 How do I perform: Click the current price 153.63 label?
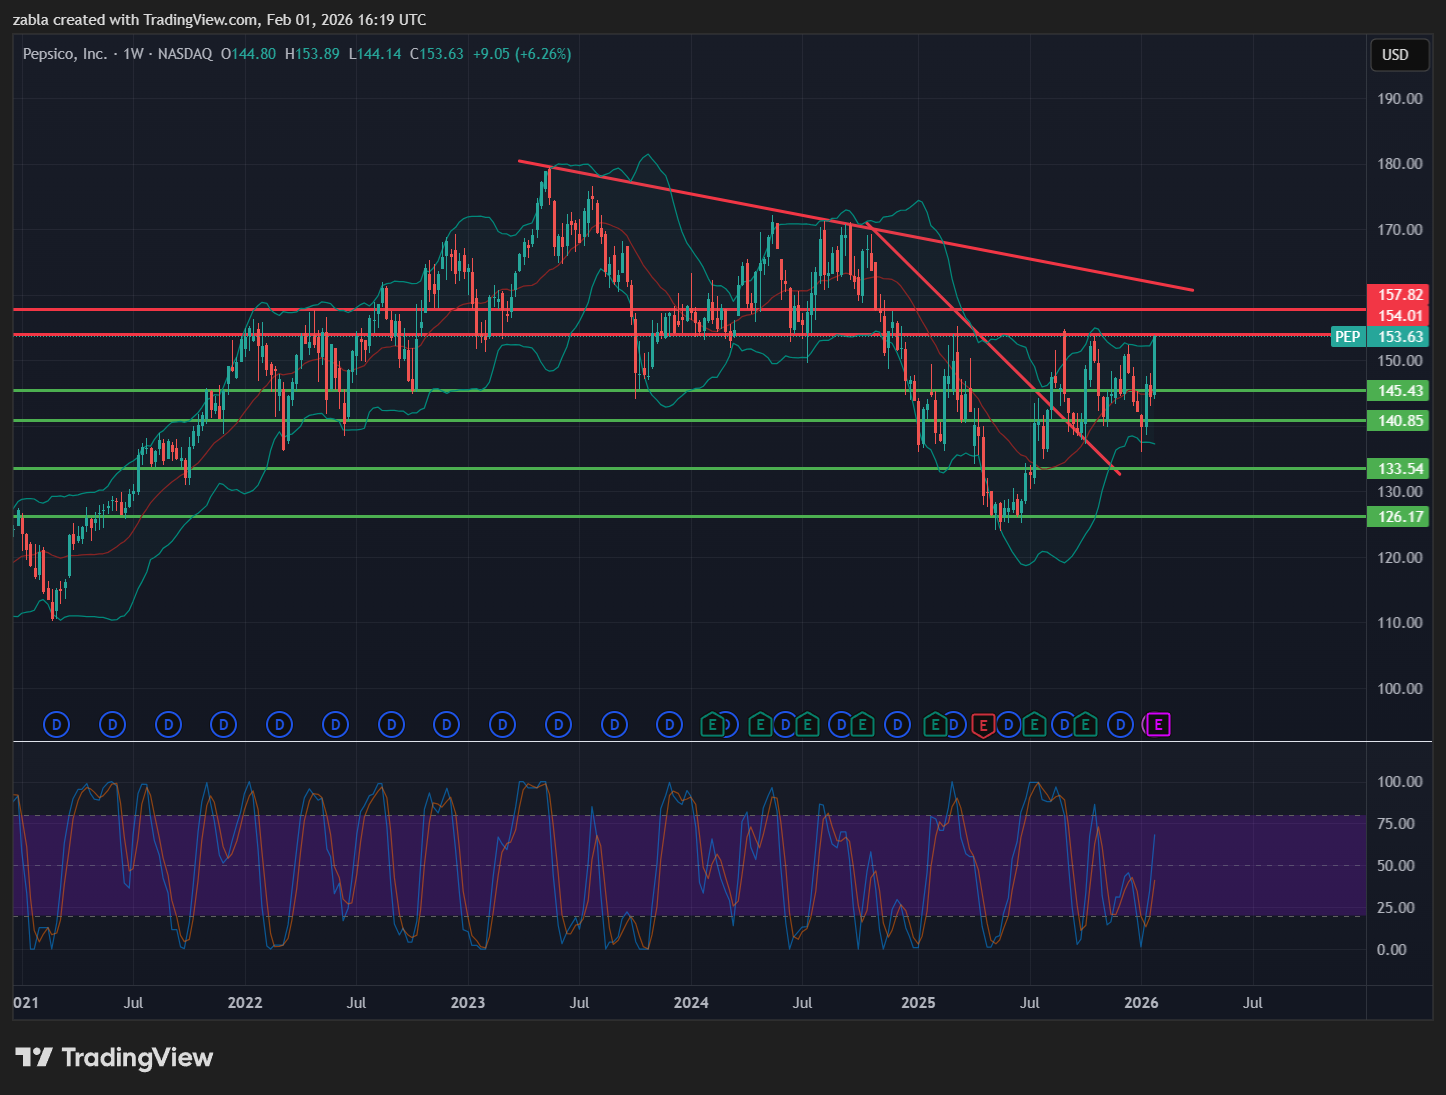click(1399, 337)
